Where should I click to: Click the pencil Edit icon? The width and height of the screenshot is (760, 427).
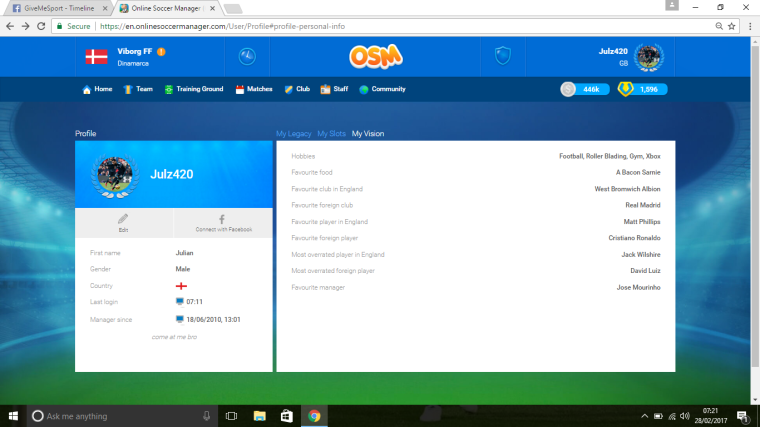point(123,219)
